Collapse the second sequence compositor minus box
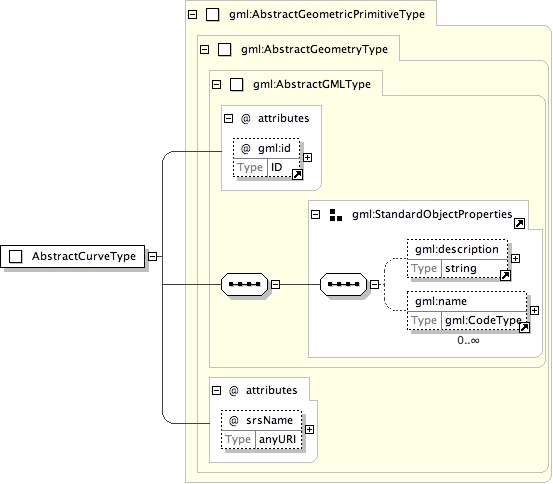 point(375,284)
